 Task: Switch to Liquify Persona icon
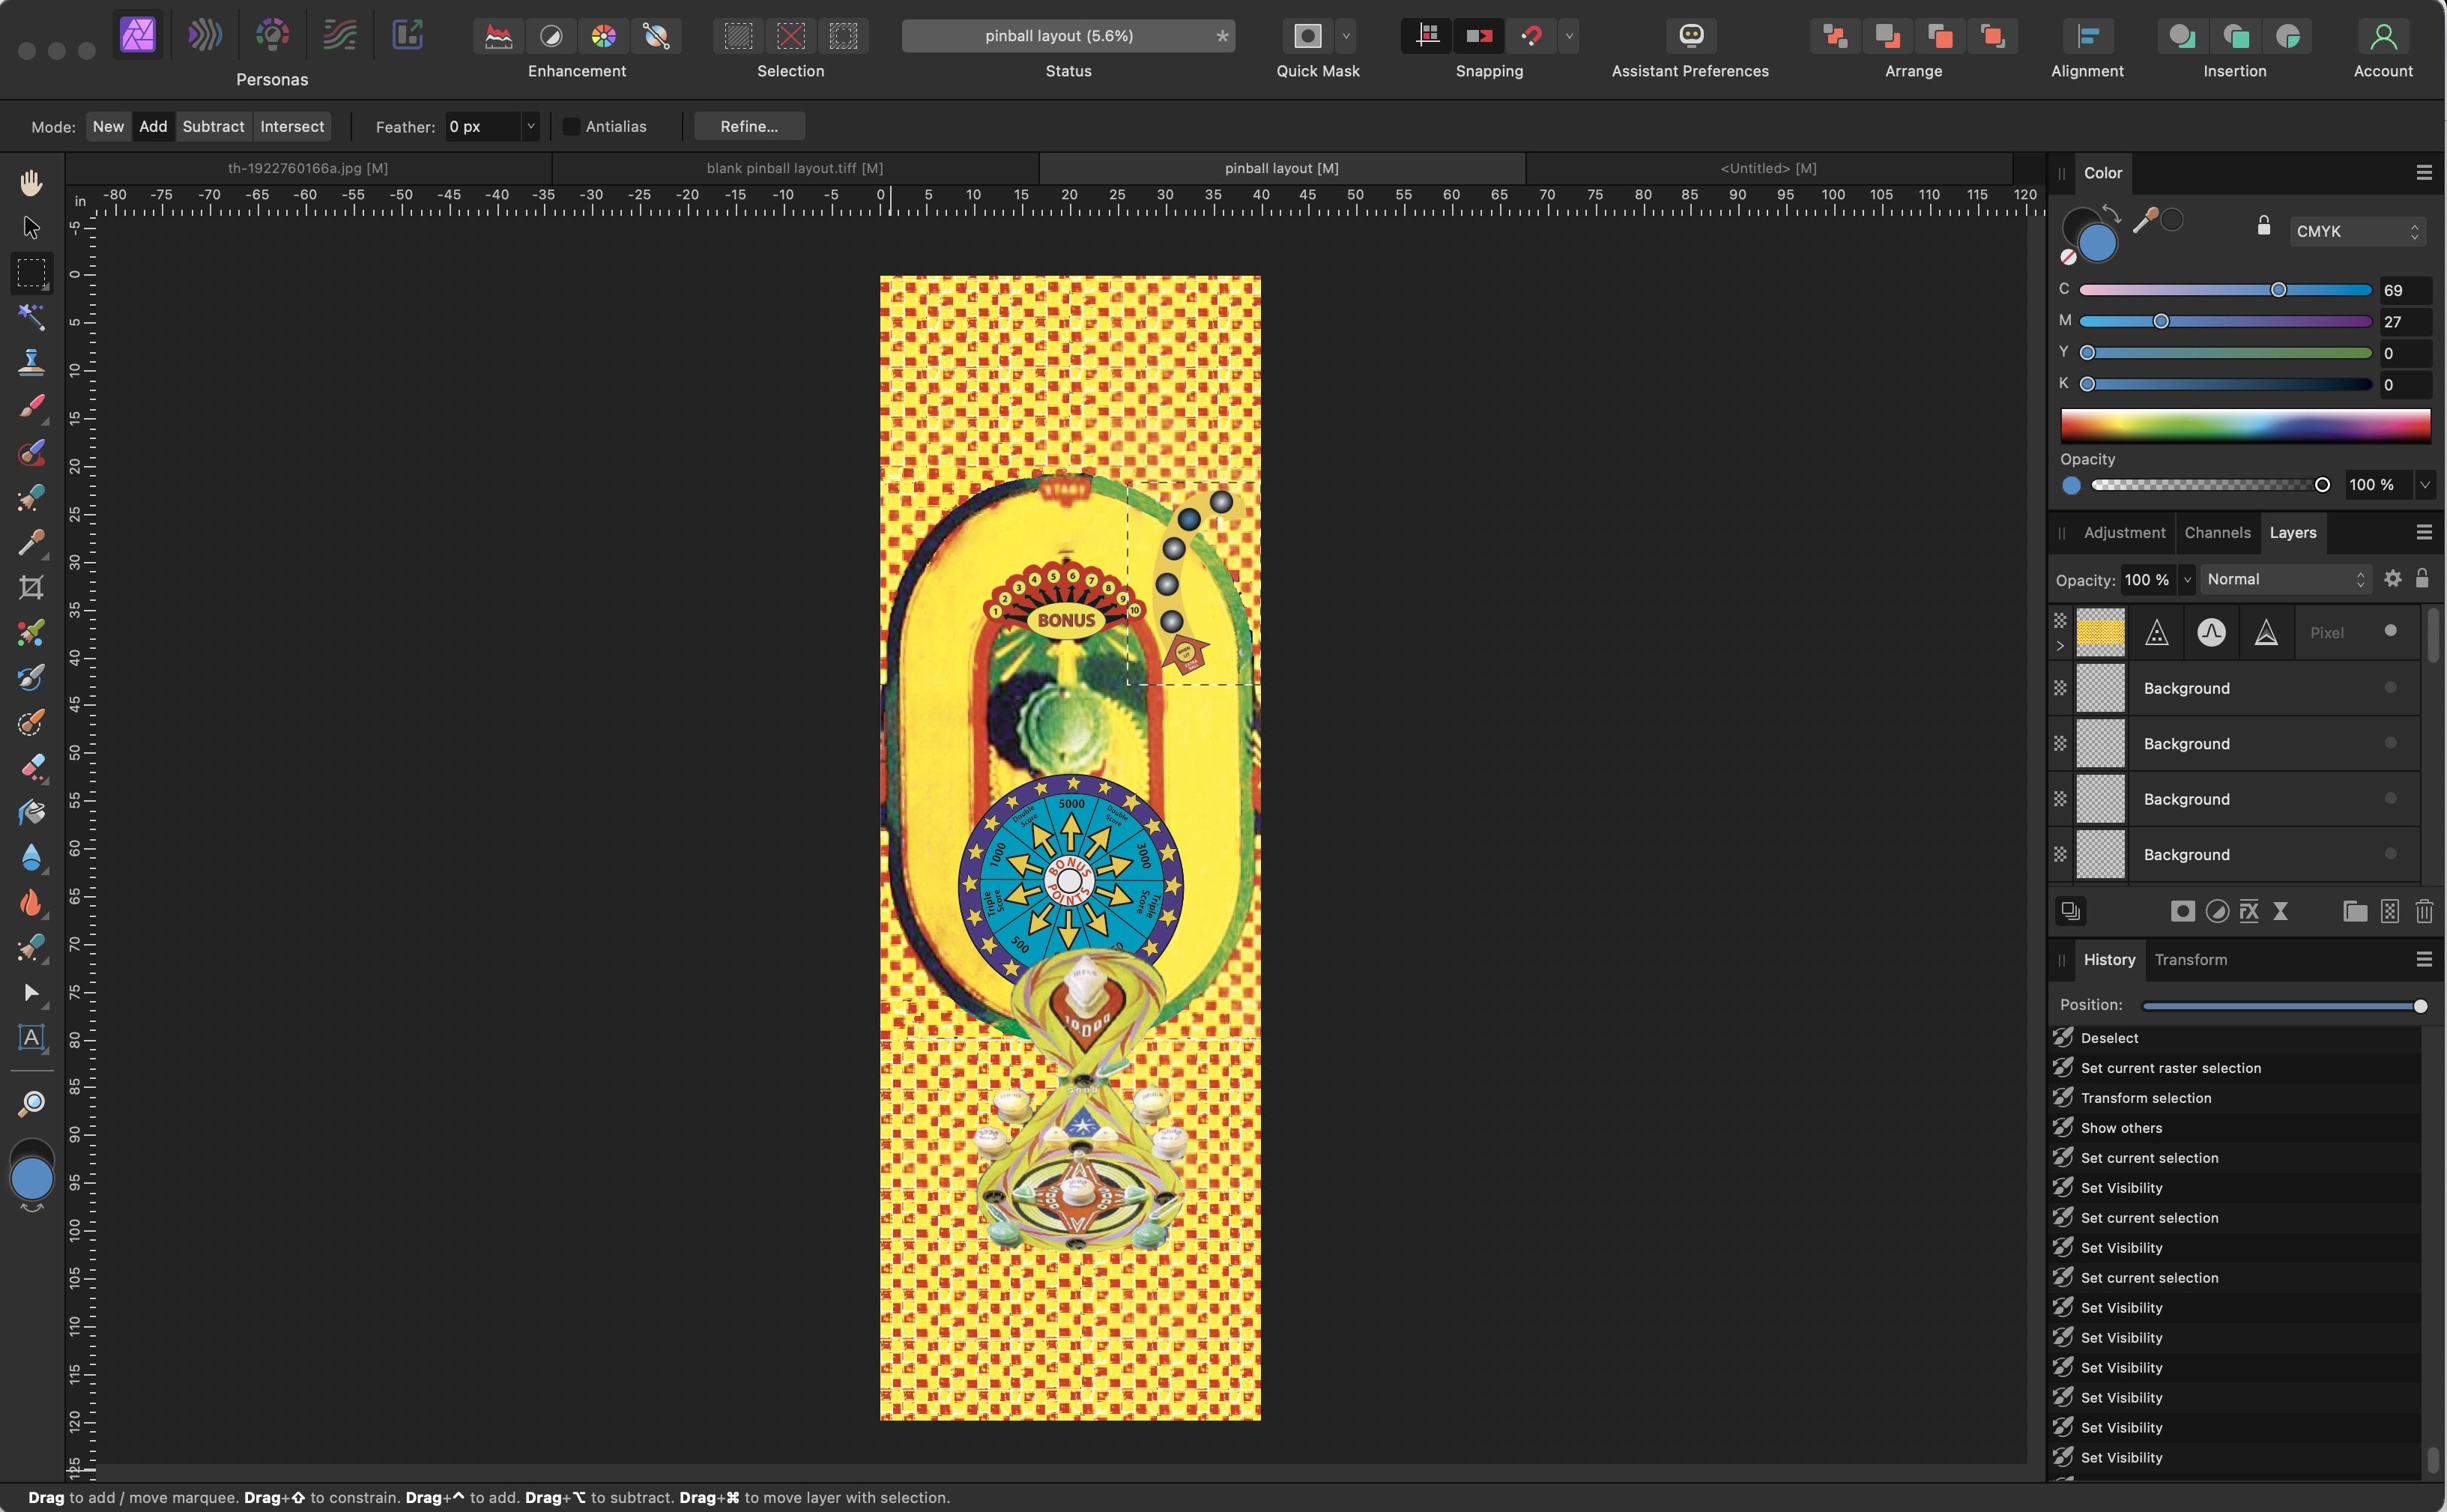coord(205,36)
